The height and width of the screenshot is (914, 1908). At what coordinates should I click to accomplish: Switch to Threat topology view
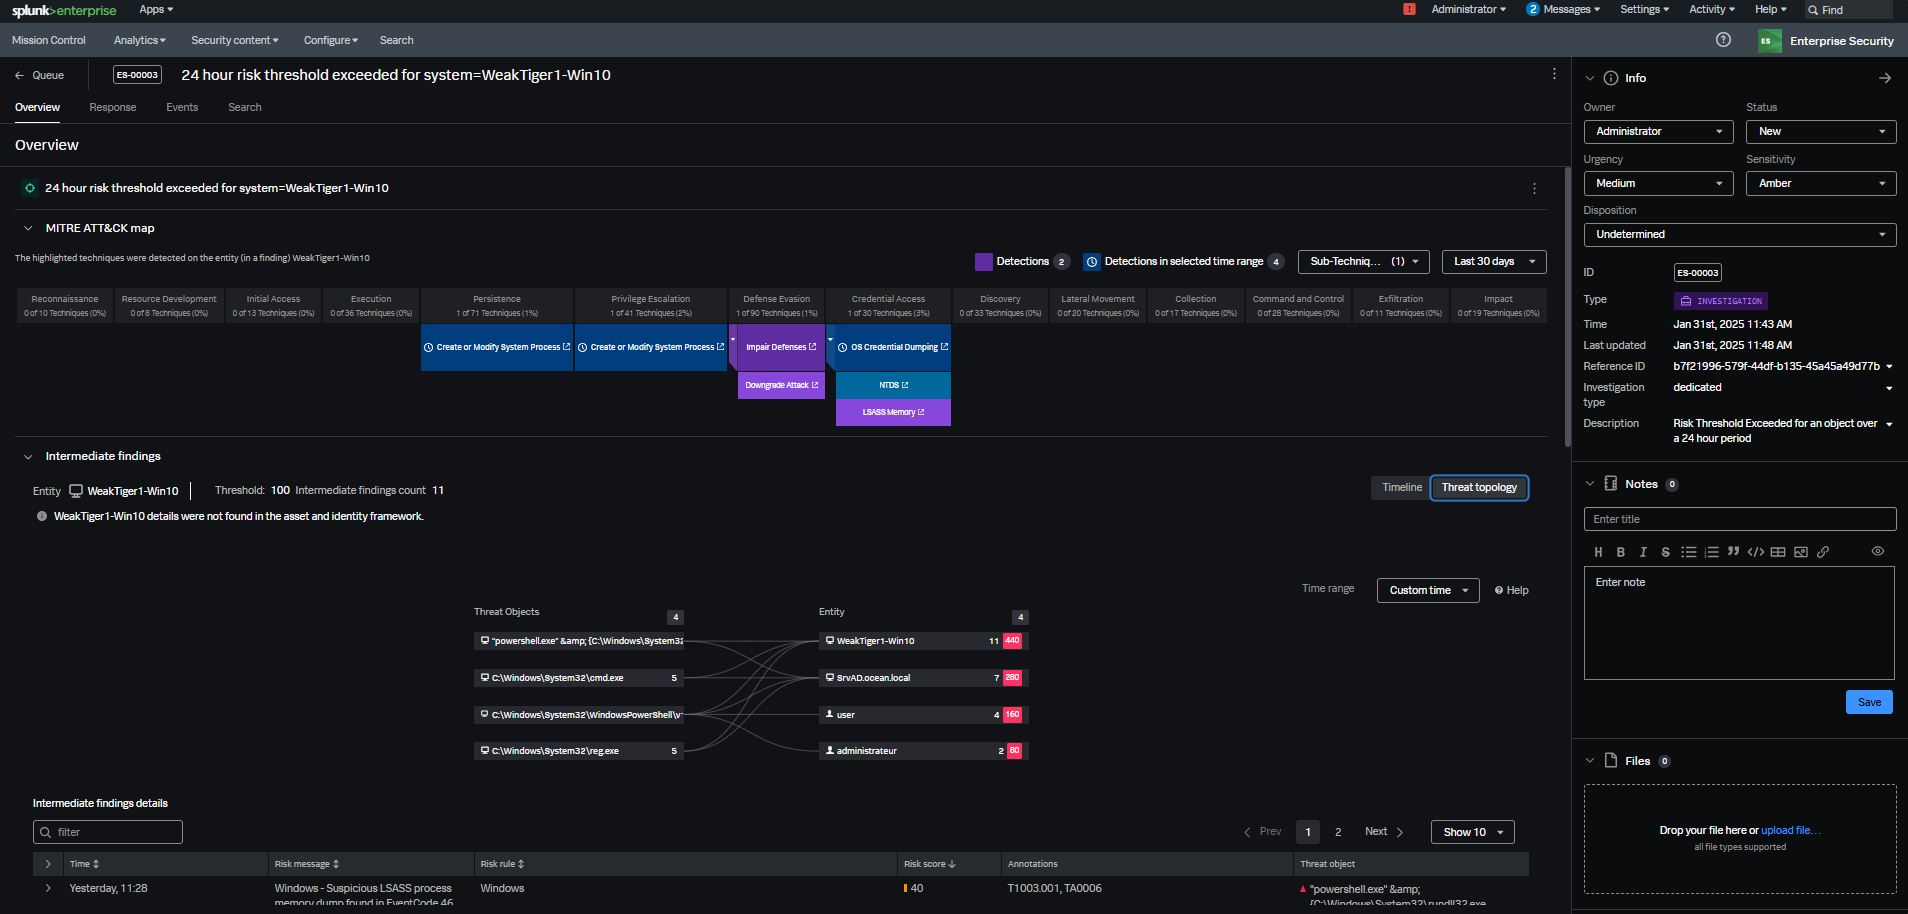[x=1479, y=488]
